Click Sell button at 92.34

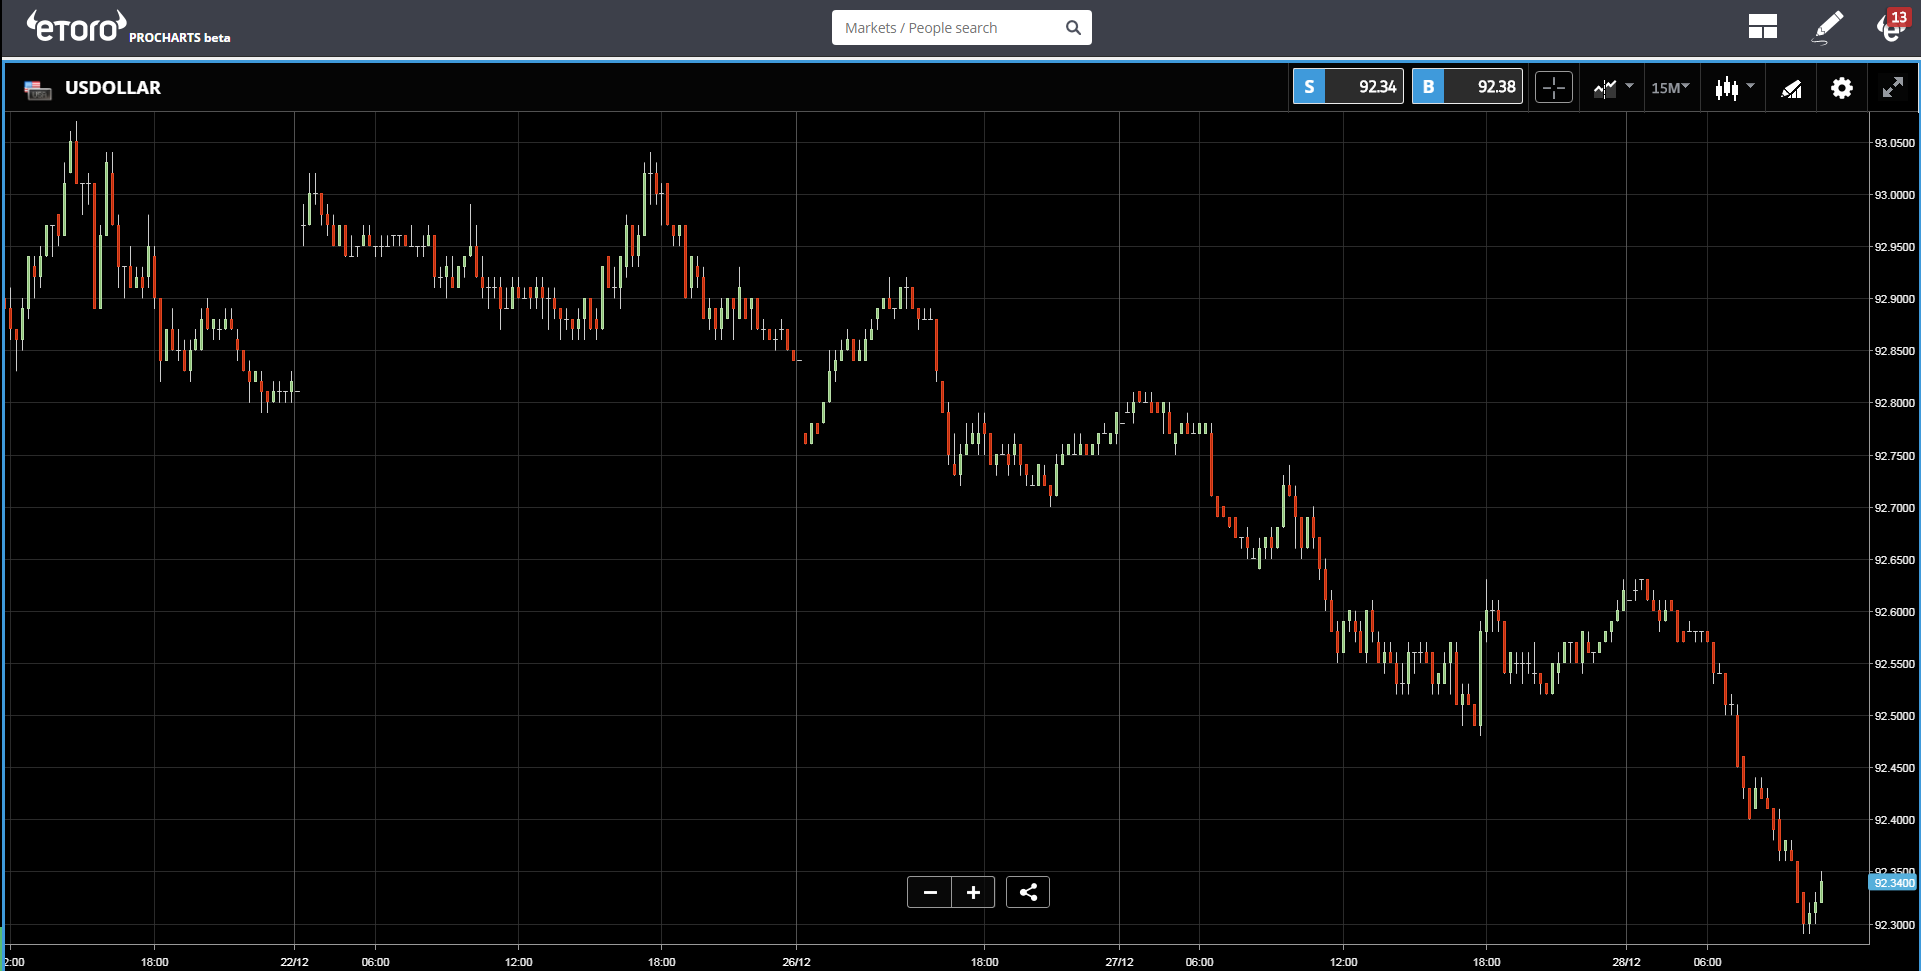pos(1348,87)
